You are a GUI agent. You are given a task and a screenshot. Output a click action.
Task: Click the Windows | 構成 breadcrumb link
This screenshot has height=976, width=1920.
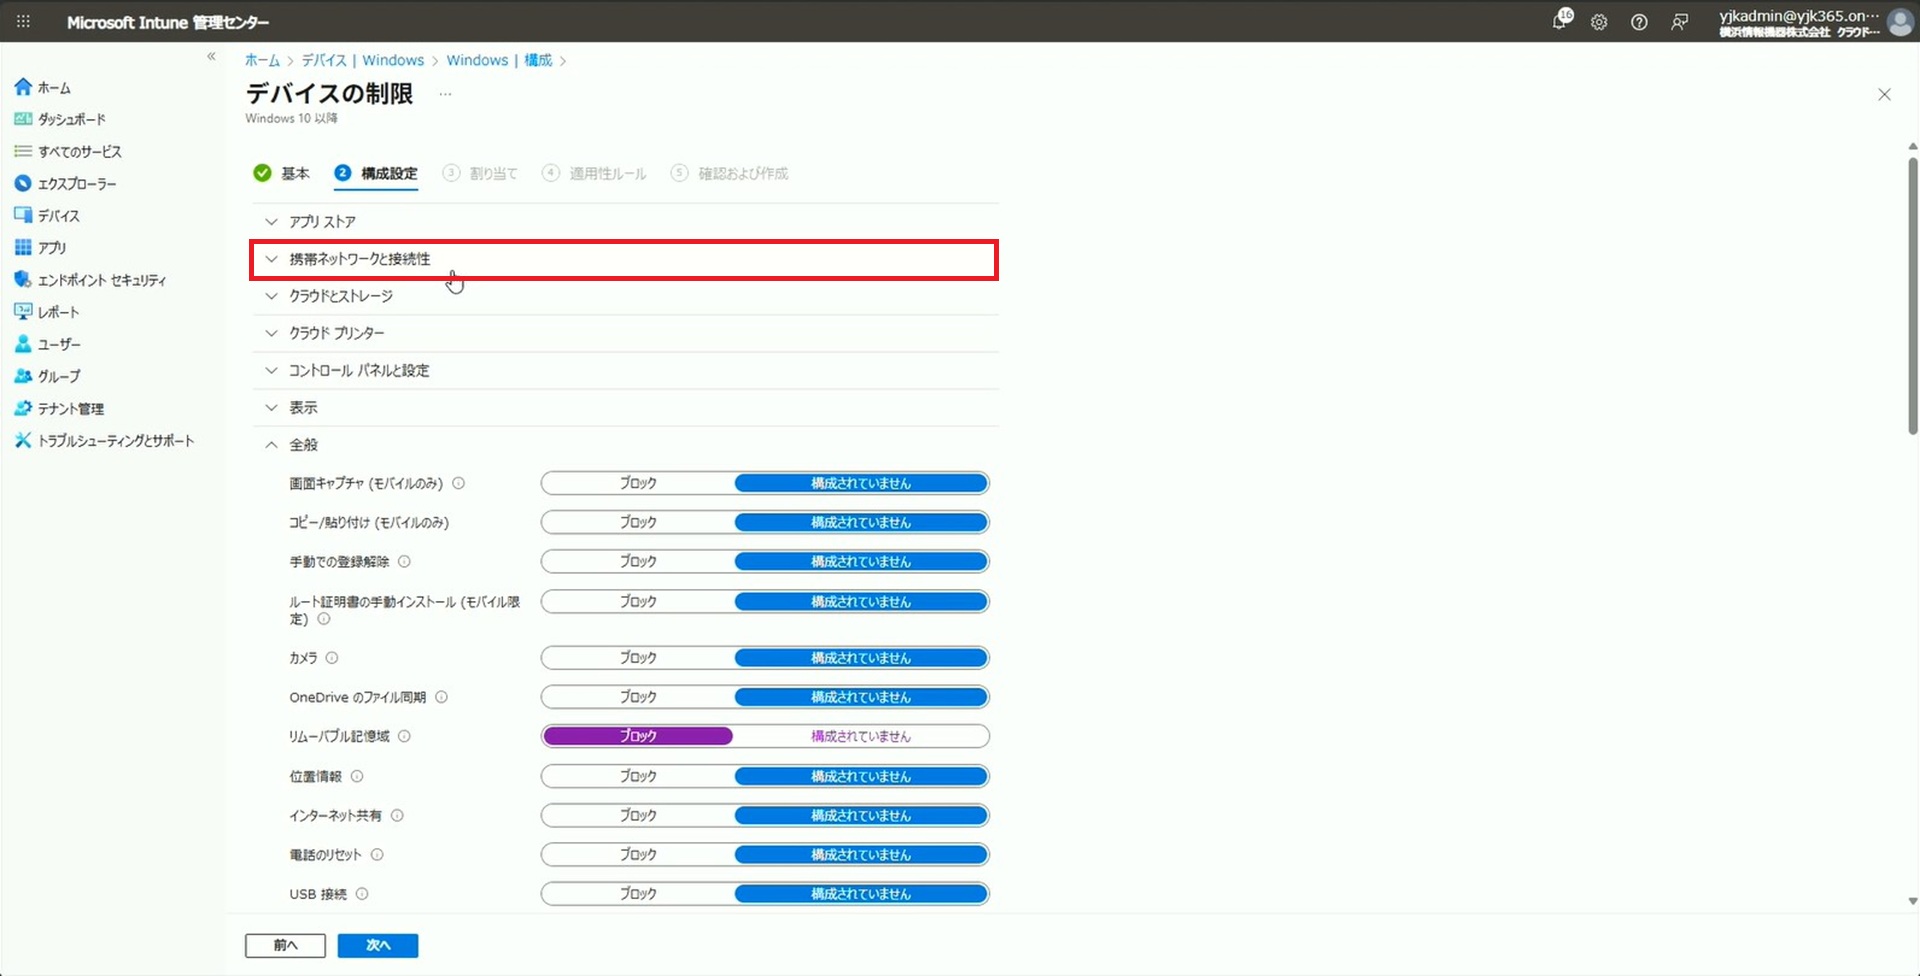498,60
